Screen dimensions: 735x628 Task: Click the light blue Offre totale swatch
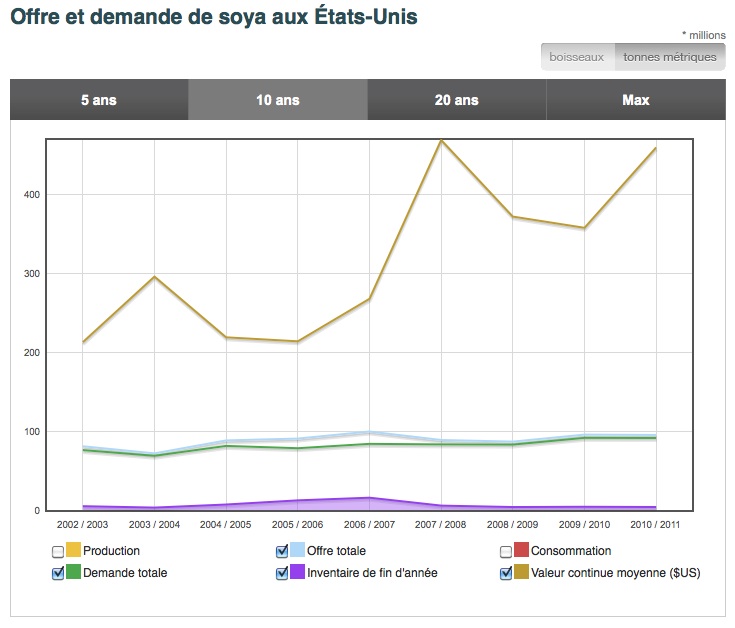point(297,551)
